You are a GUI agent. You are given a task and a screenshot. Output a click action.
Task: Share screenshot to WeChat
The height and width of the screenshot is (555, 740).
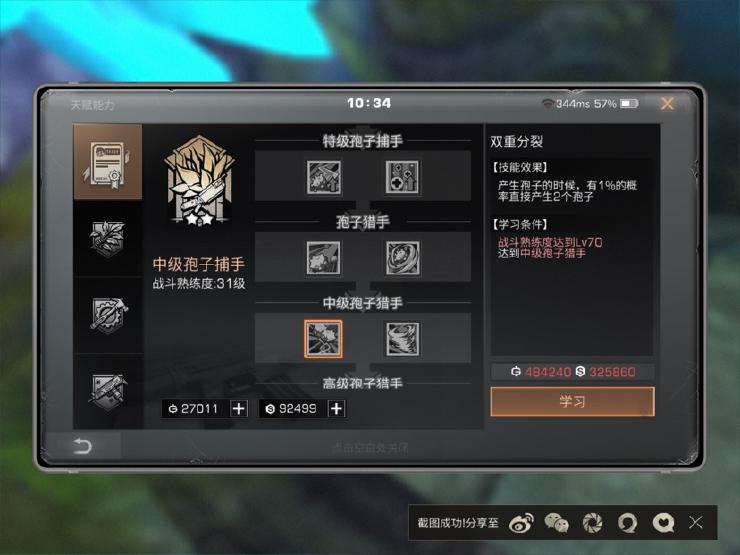tap(556, 523)
